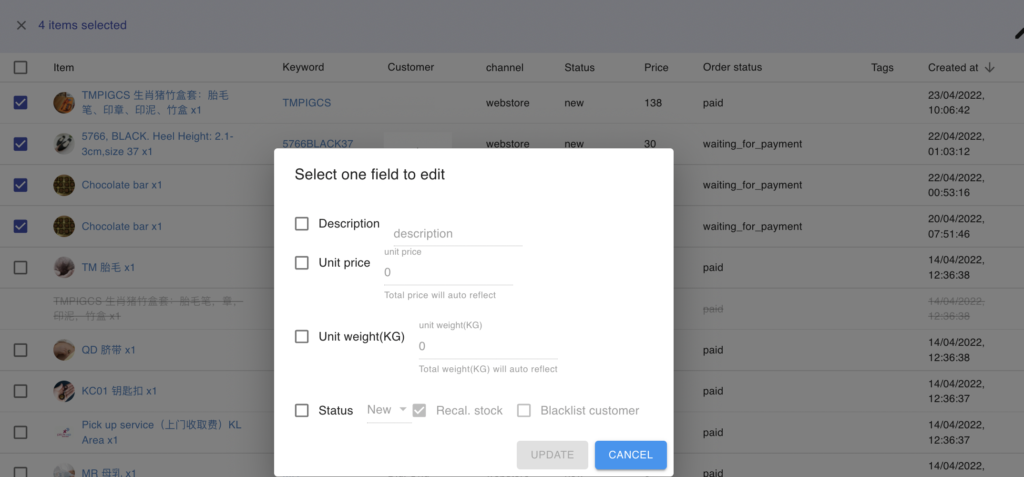Click the pencil edit icon at top right
This screenshot has height=477, width=1024.
point(1018,32)
